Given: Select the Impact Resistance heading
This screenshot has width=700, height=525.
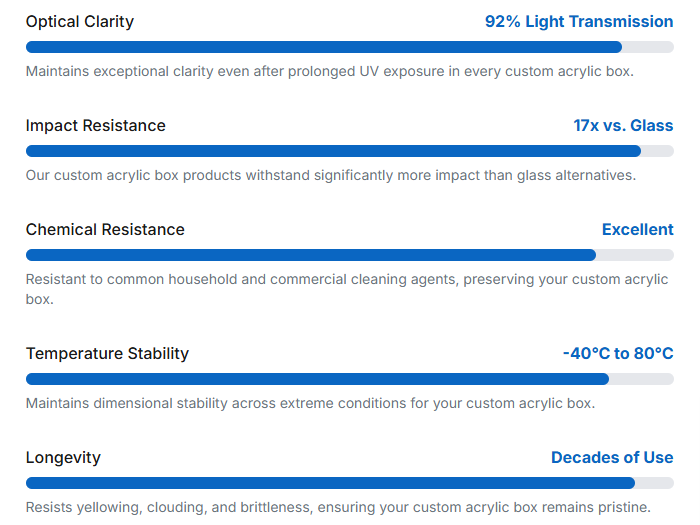Looking at the screenshot, I should click(x=96, y=125).
